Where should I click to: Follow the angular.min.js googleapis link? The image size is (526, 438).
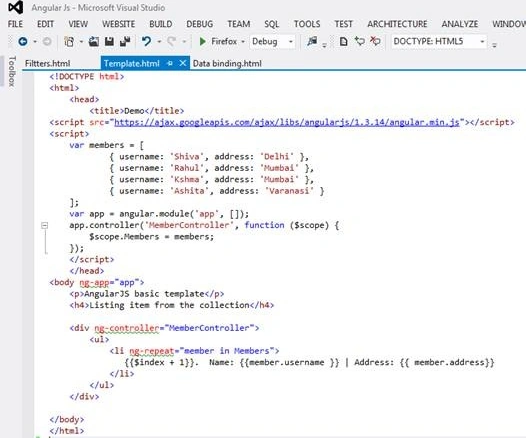(287, 122)
